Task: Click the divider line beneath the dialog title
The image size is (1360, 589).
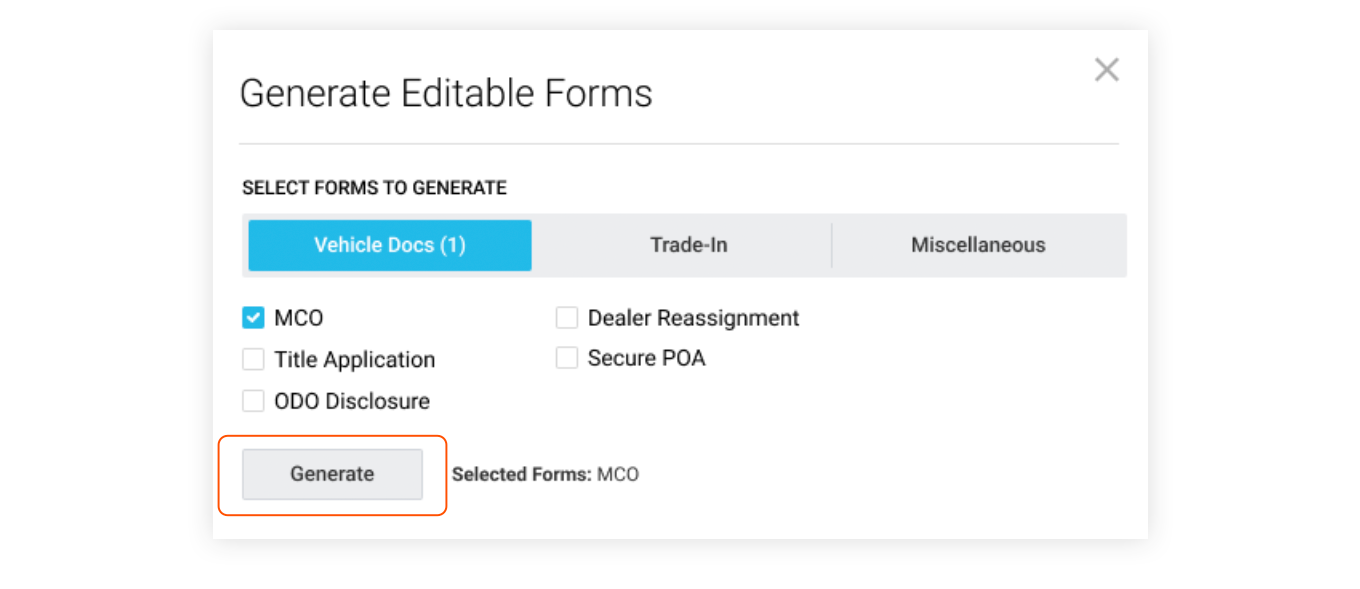Action: (x=678, y=144)
